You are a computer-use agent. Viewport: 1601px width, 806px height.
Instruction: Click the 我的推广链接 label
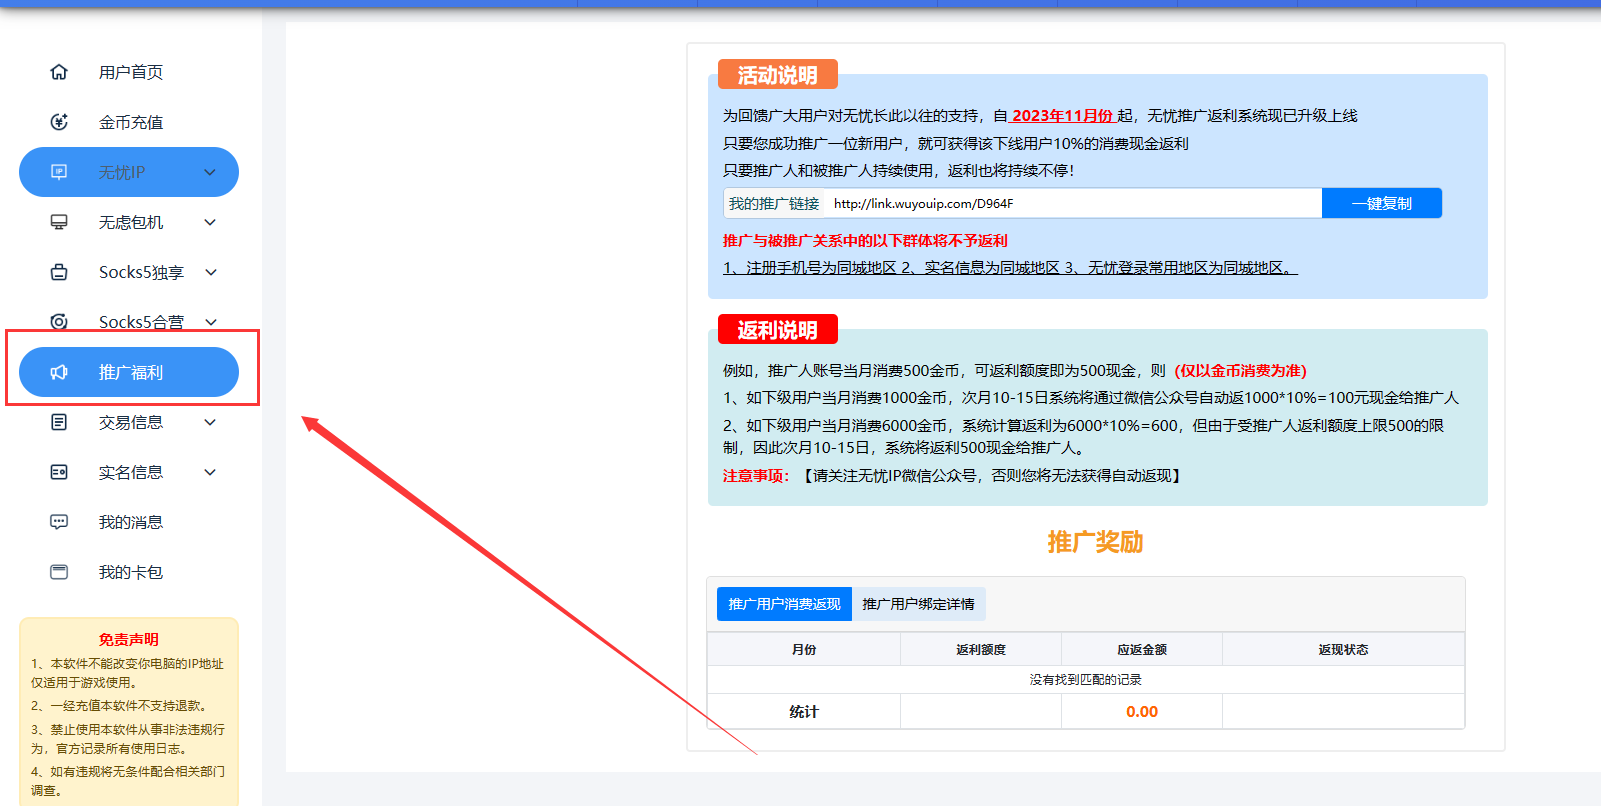coord(774,203)
